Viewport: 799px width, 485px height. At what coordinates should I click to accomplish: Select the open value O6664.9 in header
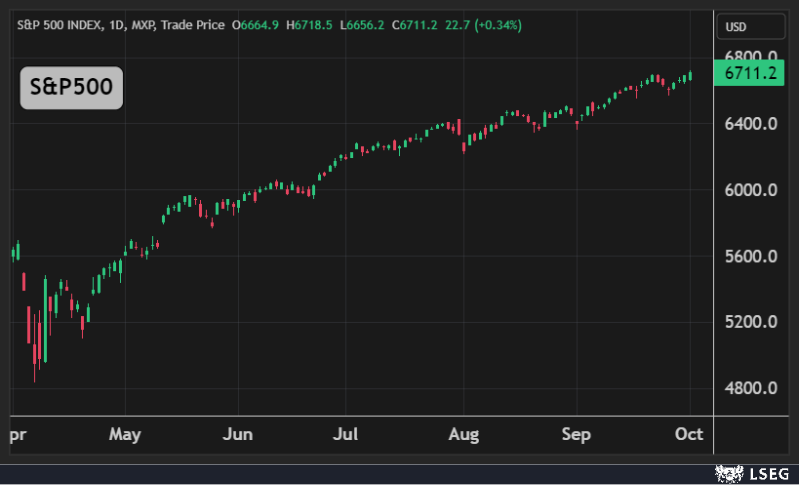[x=256, y=24]
